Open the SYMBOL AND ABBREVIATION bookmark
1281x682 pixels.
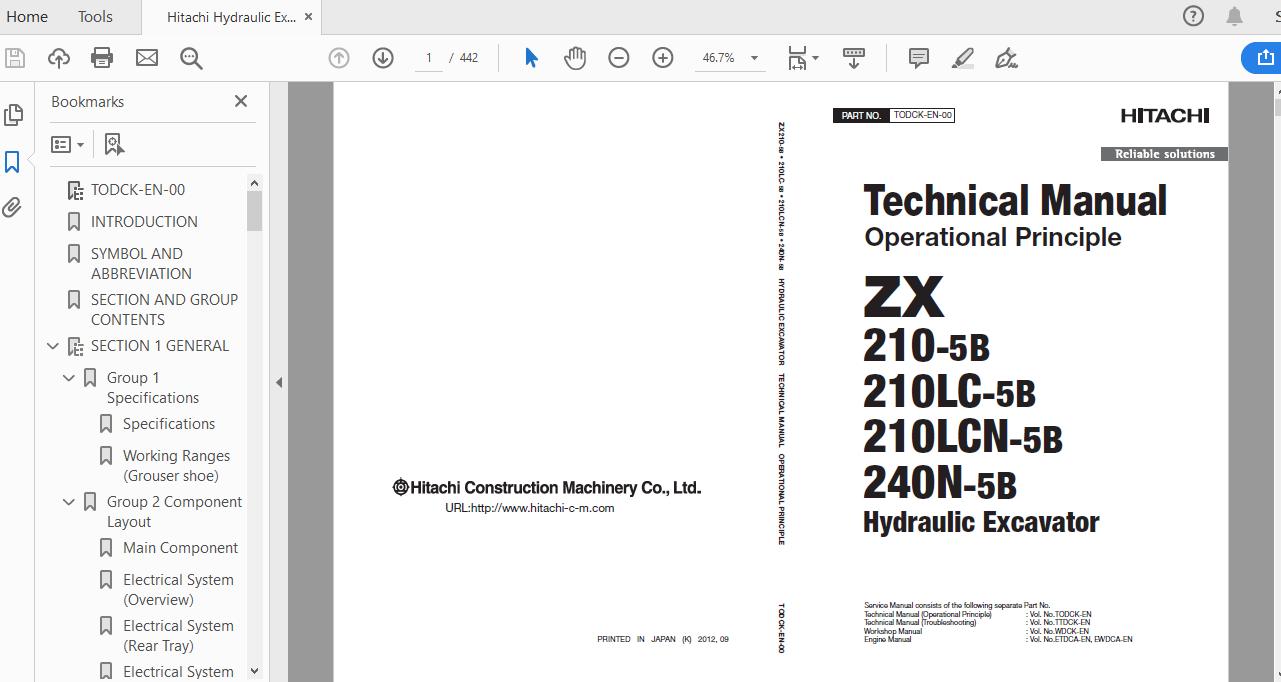(x=141, y=264)
